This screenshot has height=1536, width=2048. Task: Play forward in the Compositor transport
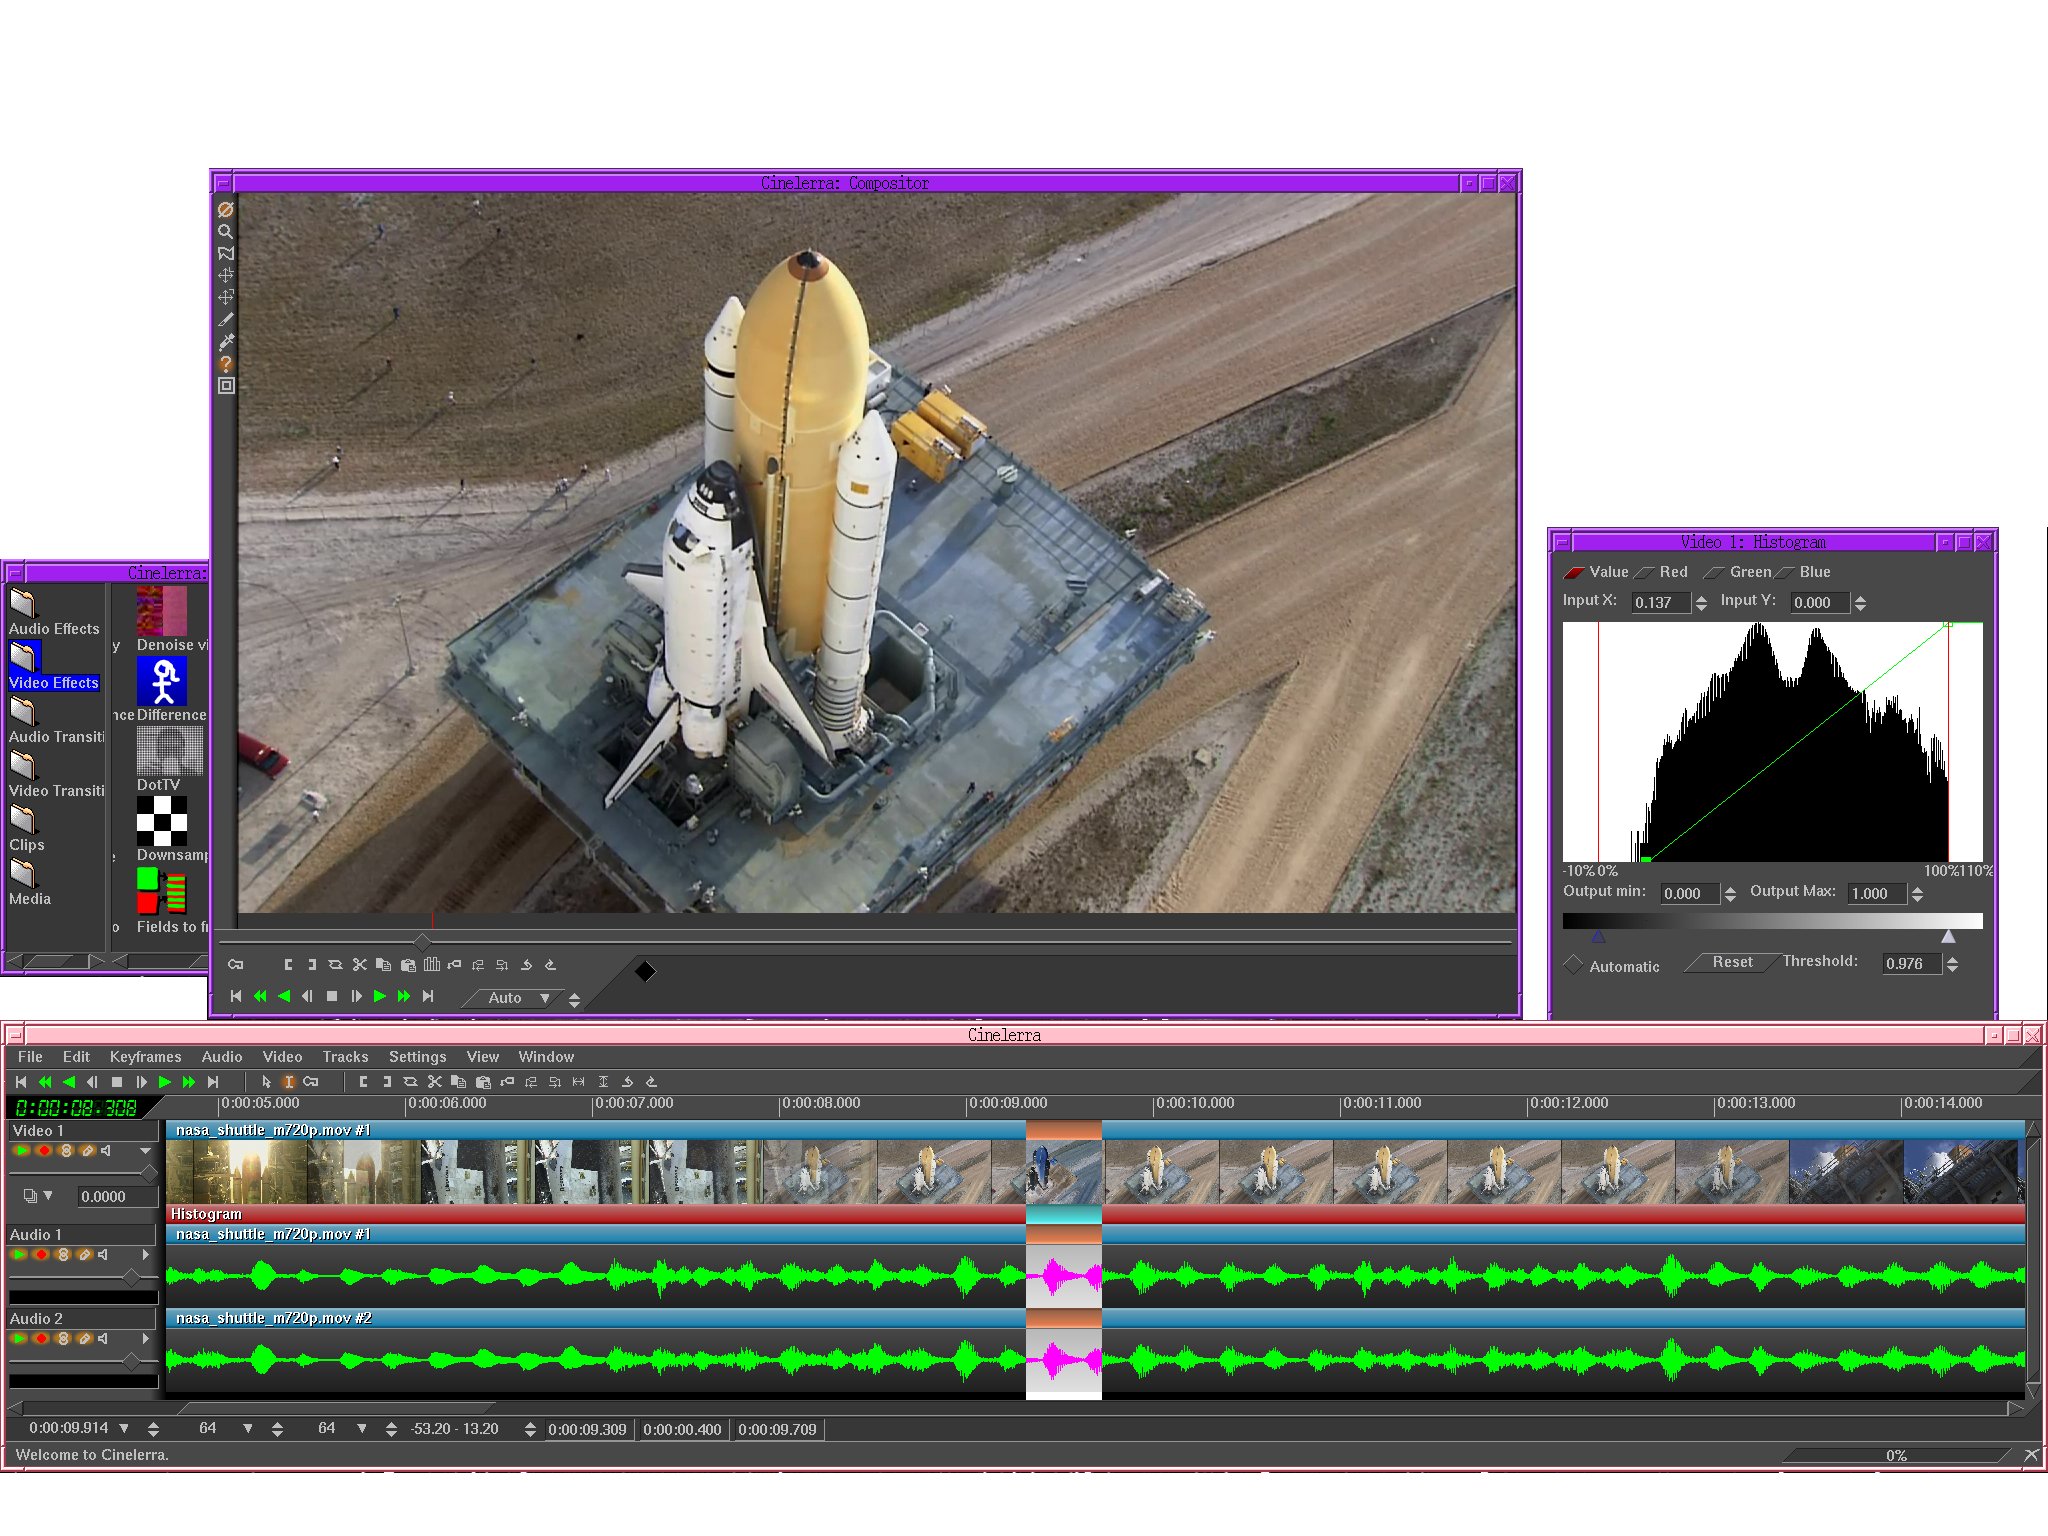pos(380,996)
